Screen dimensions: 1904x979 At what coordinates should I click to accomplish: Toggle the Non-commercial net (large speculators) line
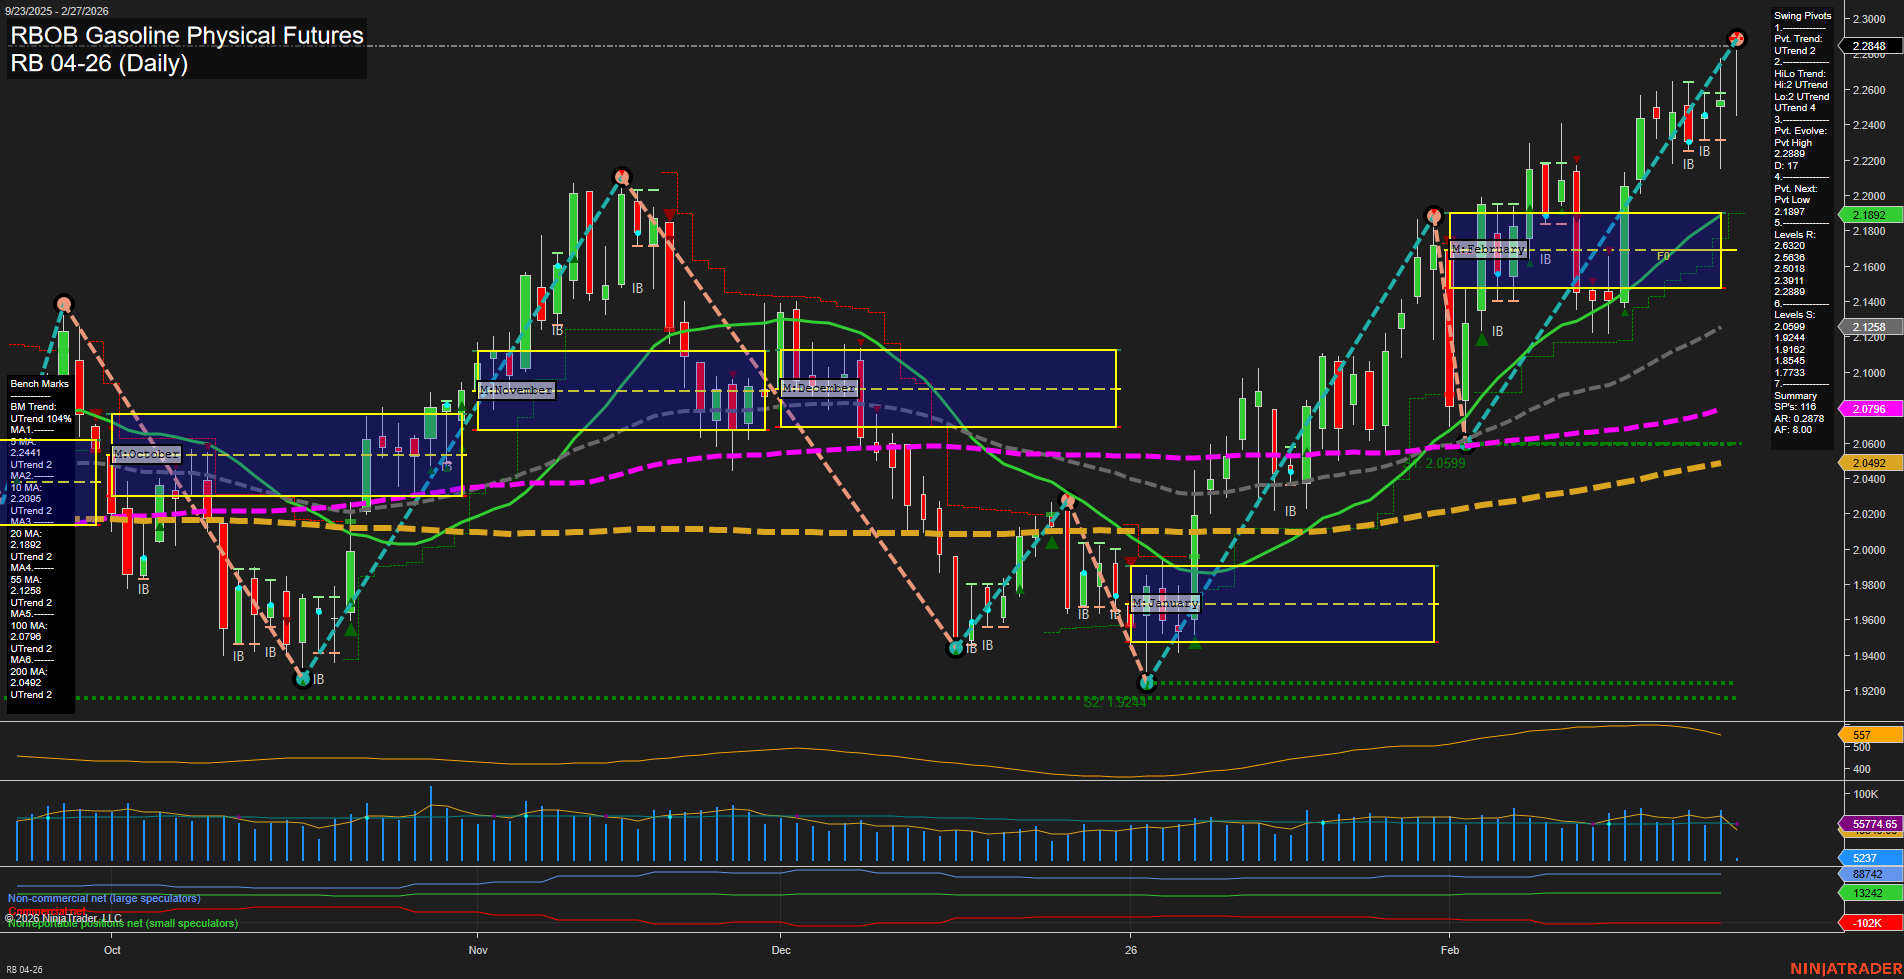(x=104, y=898)
